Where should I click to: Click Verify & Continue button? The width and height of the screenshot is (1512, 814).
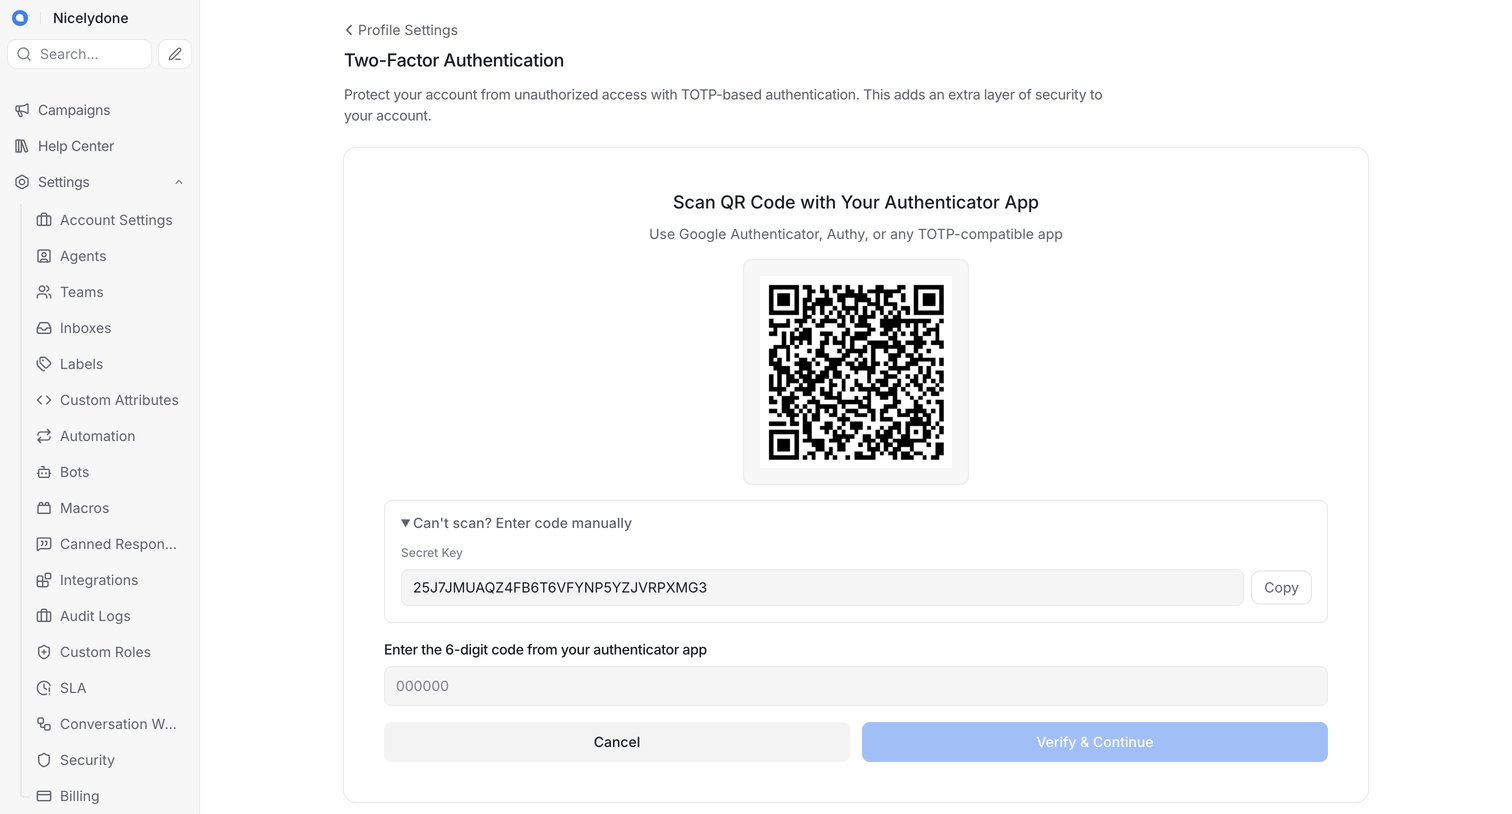(x=1095, y=742)
